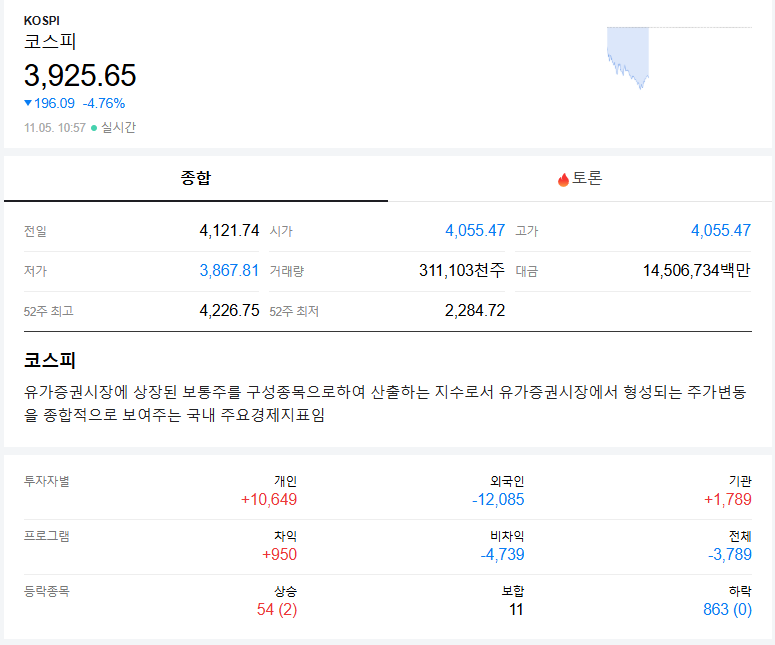Click the 코스피 description heading
The width and height of the screenshot is (775, 645).
[x=49, y=360]
